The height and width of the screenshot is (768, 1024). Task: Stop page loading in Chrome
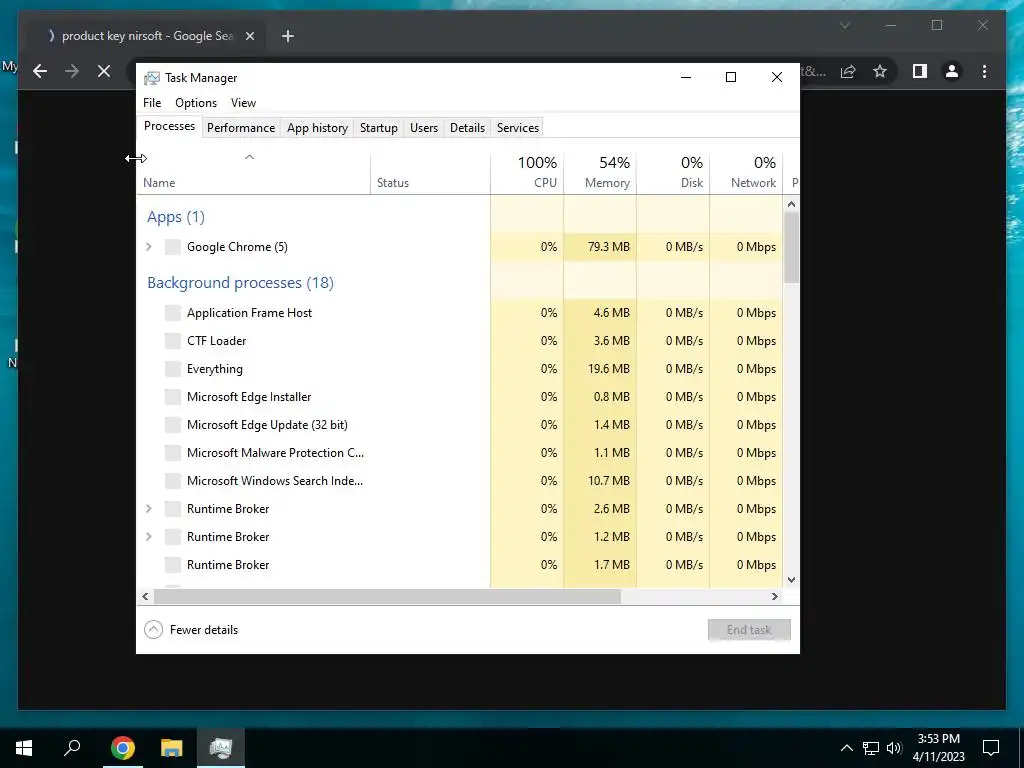click(x=104, y=71)
